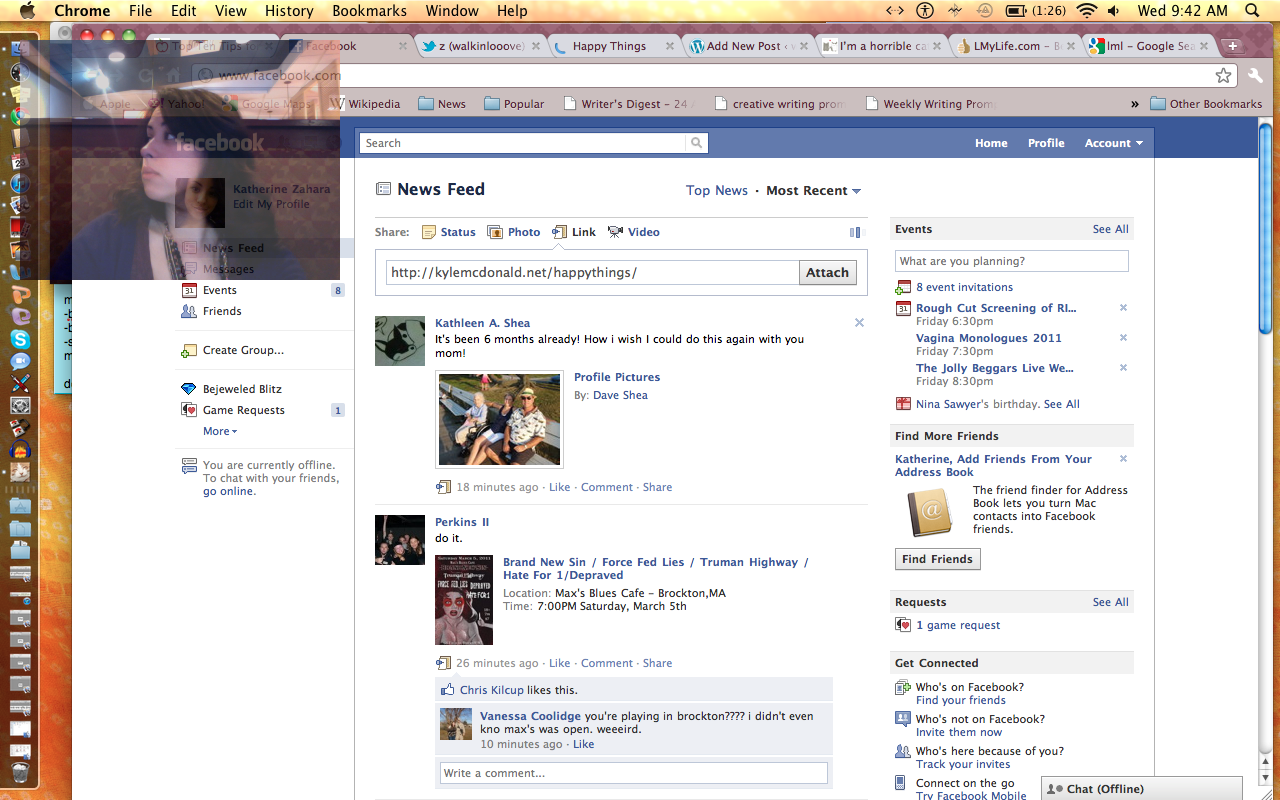Expand the Most Recent feed dropdown
The height and width of the screenshot is (800, 1280).
point(813,191)
